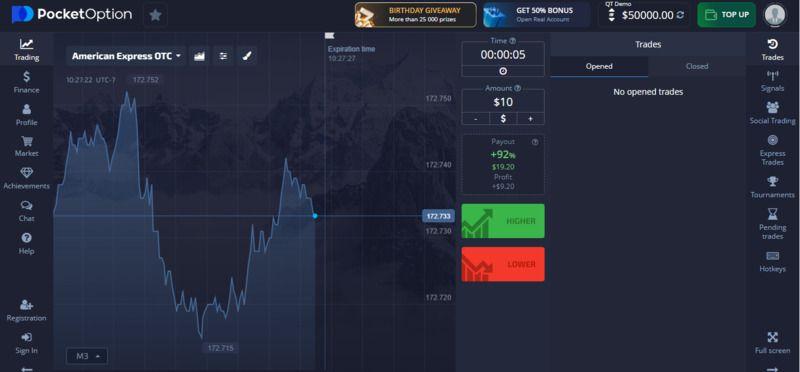Click the 00:00:05 time field
Image resolution: width=800 pixels, height=372 pixels.
tap(503, 55)
